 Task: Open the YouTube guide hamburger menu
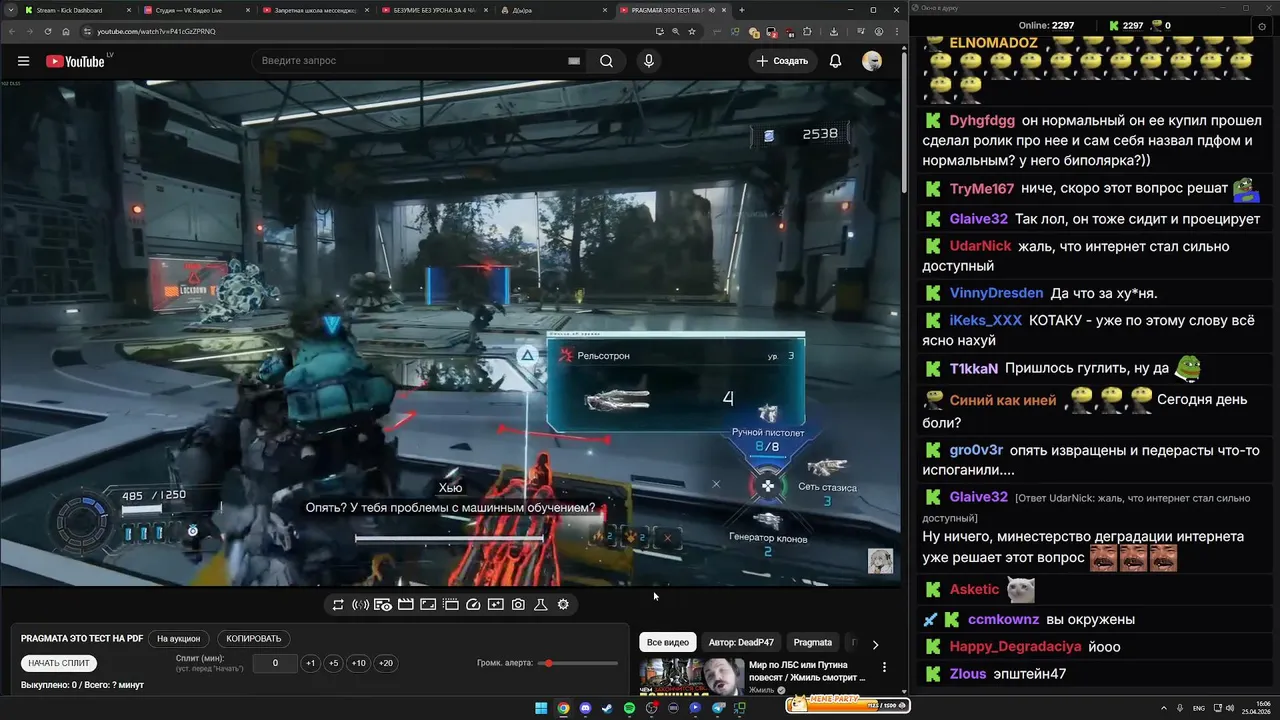(23, 61)
